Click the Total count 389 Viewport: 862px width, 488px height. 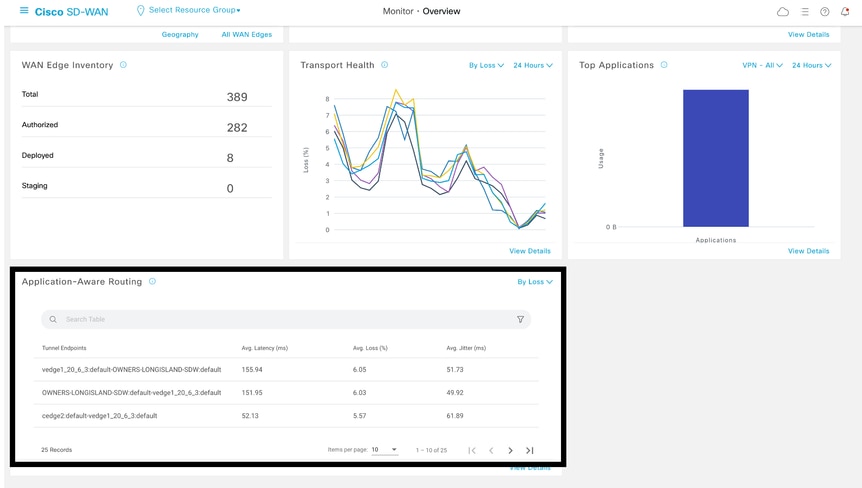click(x=237, y=97)
